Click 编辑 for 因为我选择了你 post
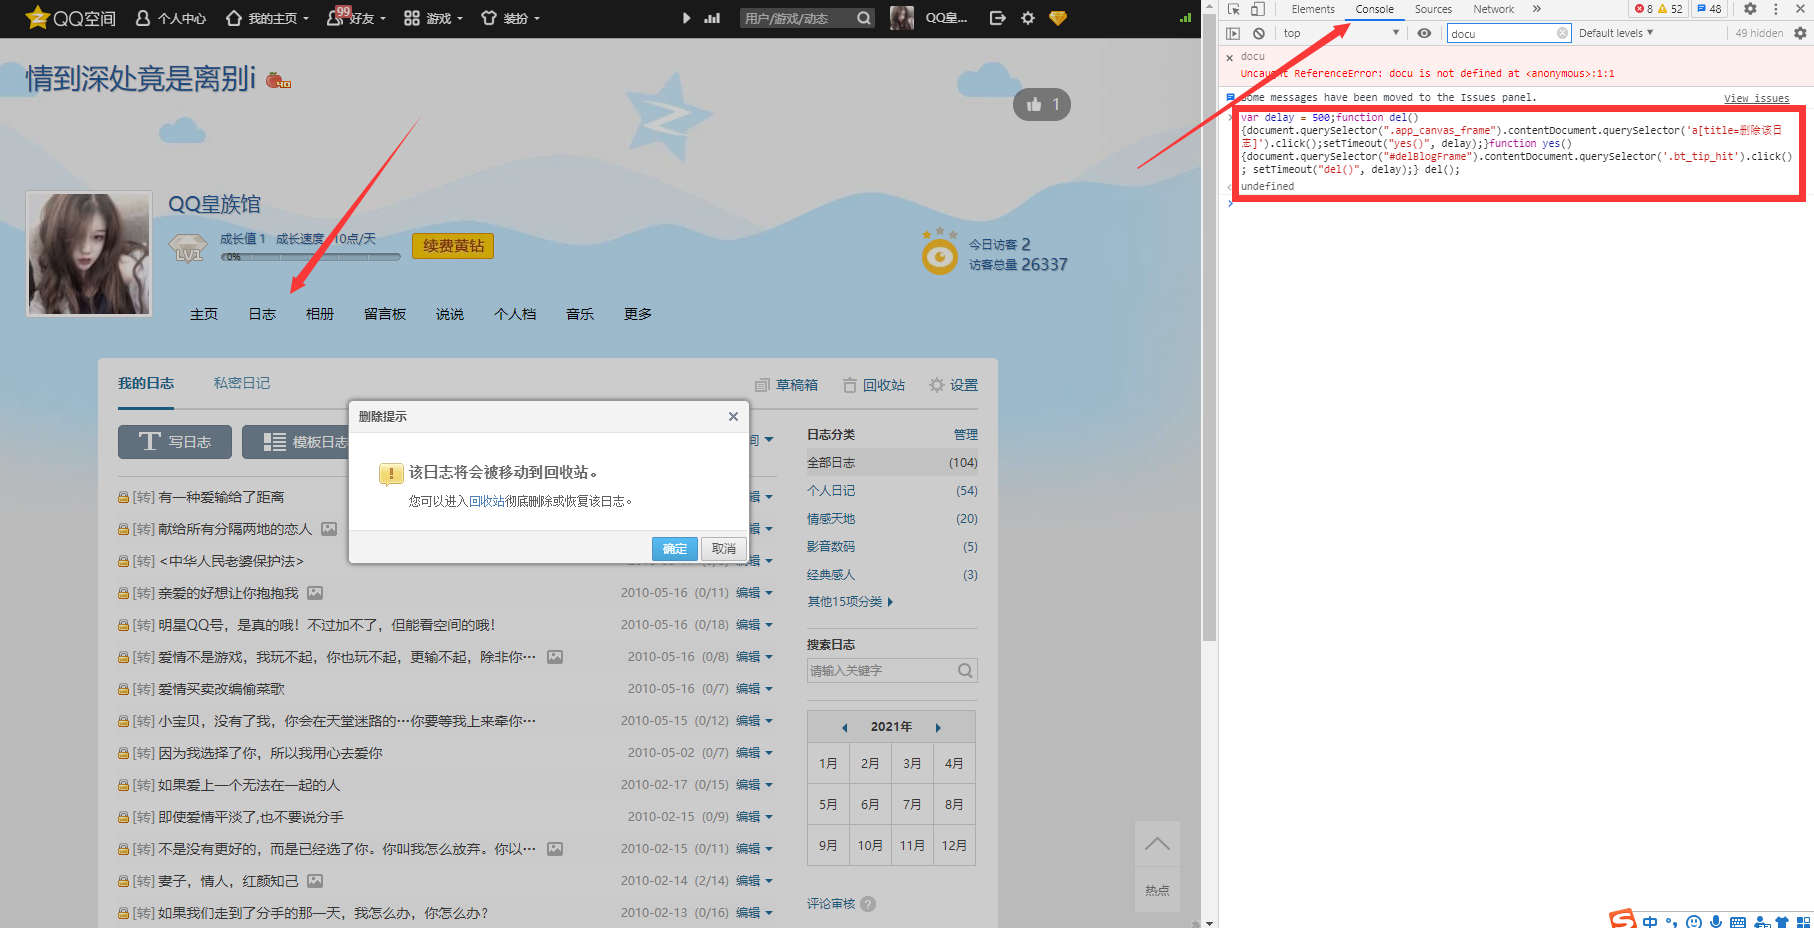The height and width of the screenshot is (928, 1814). pyautogui.click(x=748, y=753)
